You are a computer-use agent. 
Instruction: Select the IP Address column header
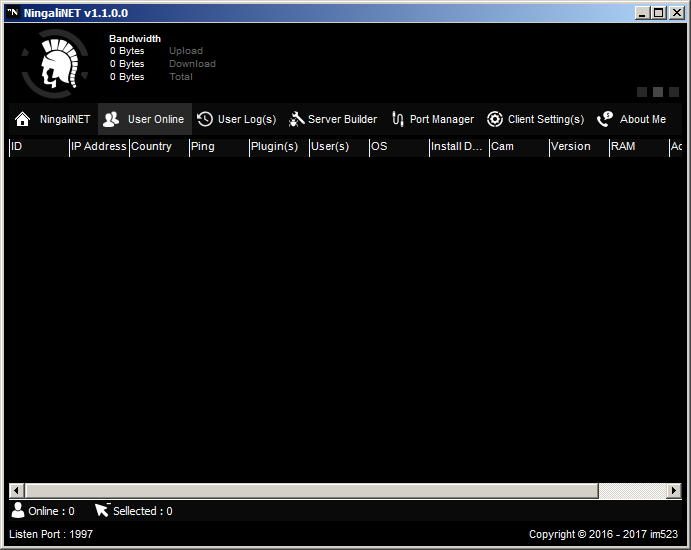[x=98, y=146]
